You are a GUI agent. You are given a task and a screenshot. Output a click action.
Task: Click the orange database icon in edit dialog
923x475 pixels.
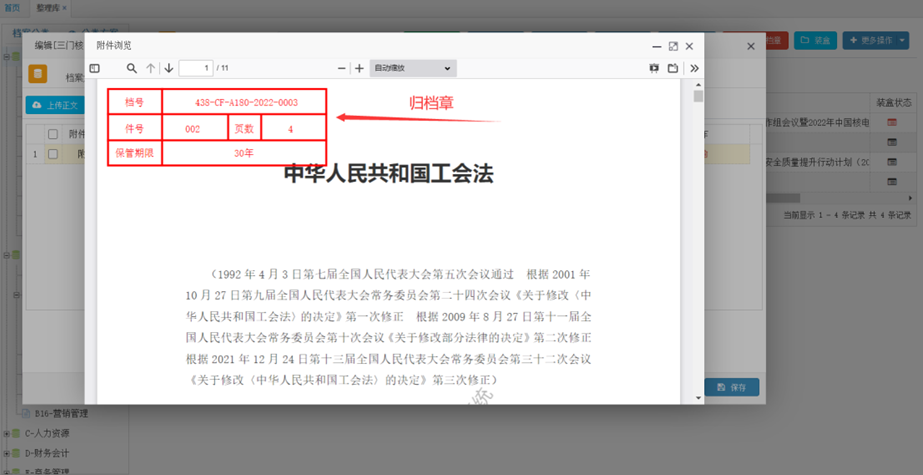[x=38, y=74]
